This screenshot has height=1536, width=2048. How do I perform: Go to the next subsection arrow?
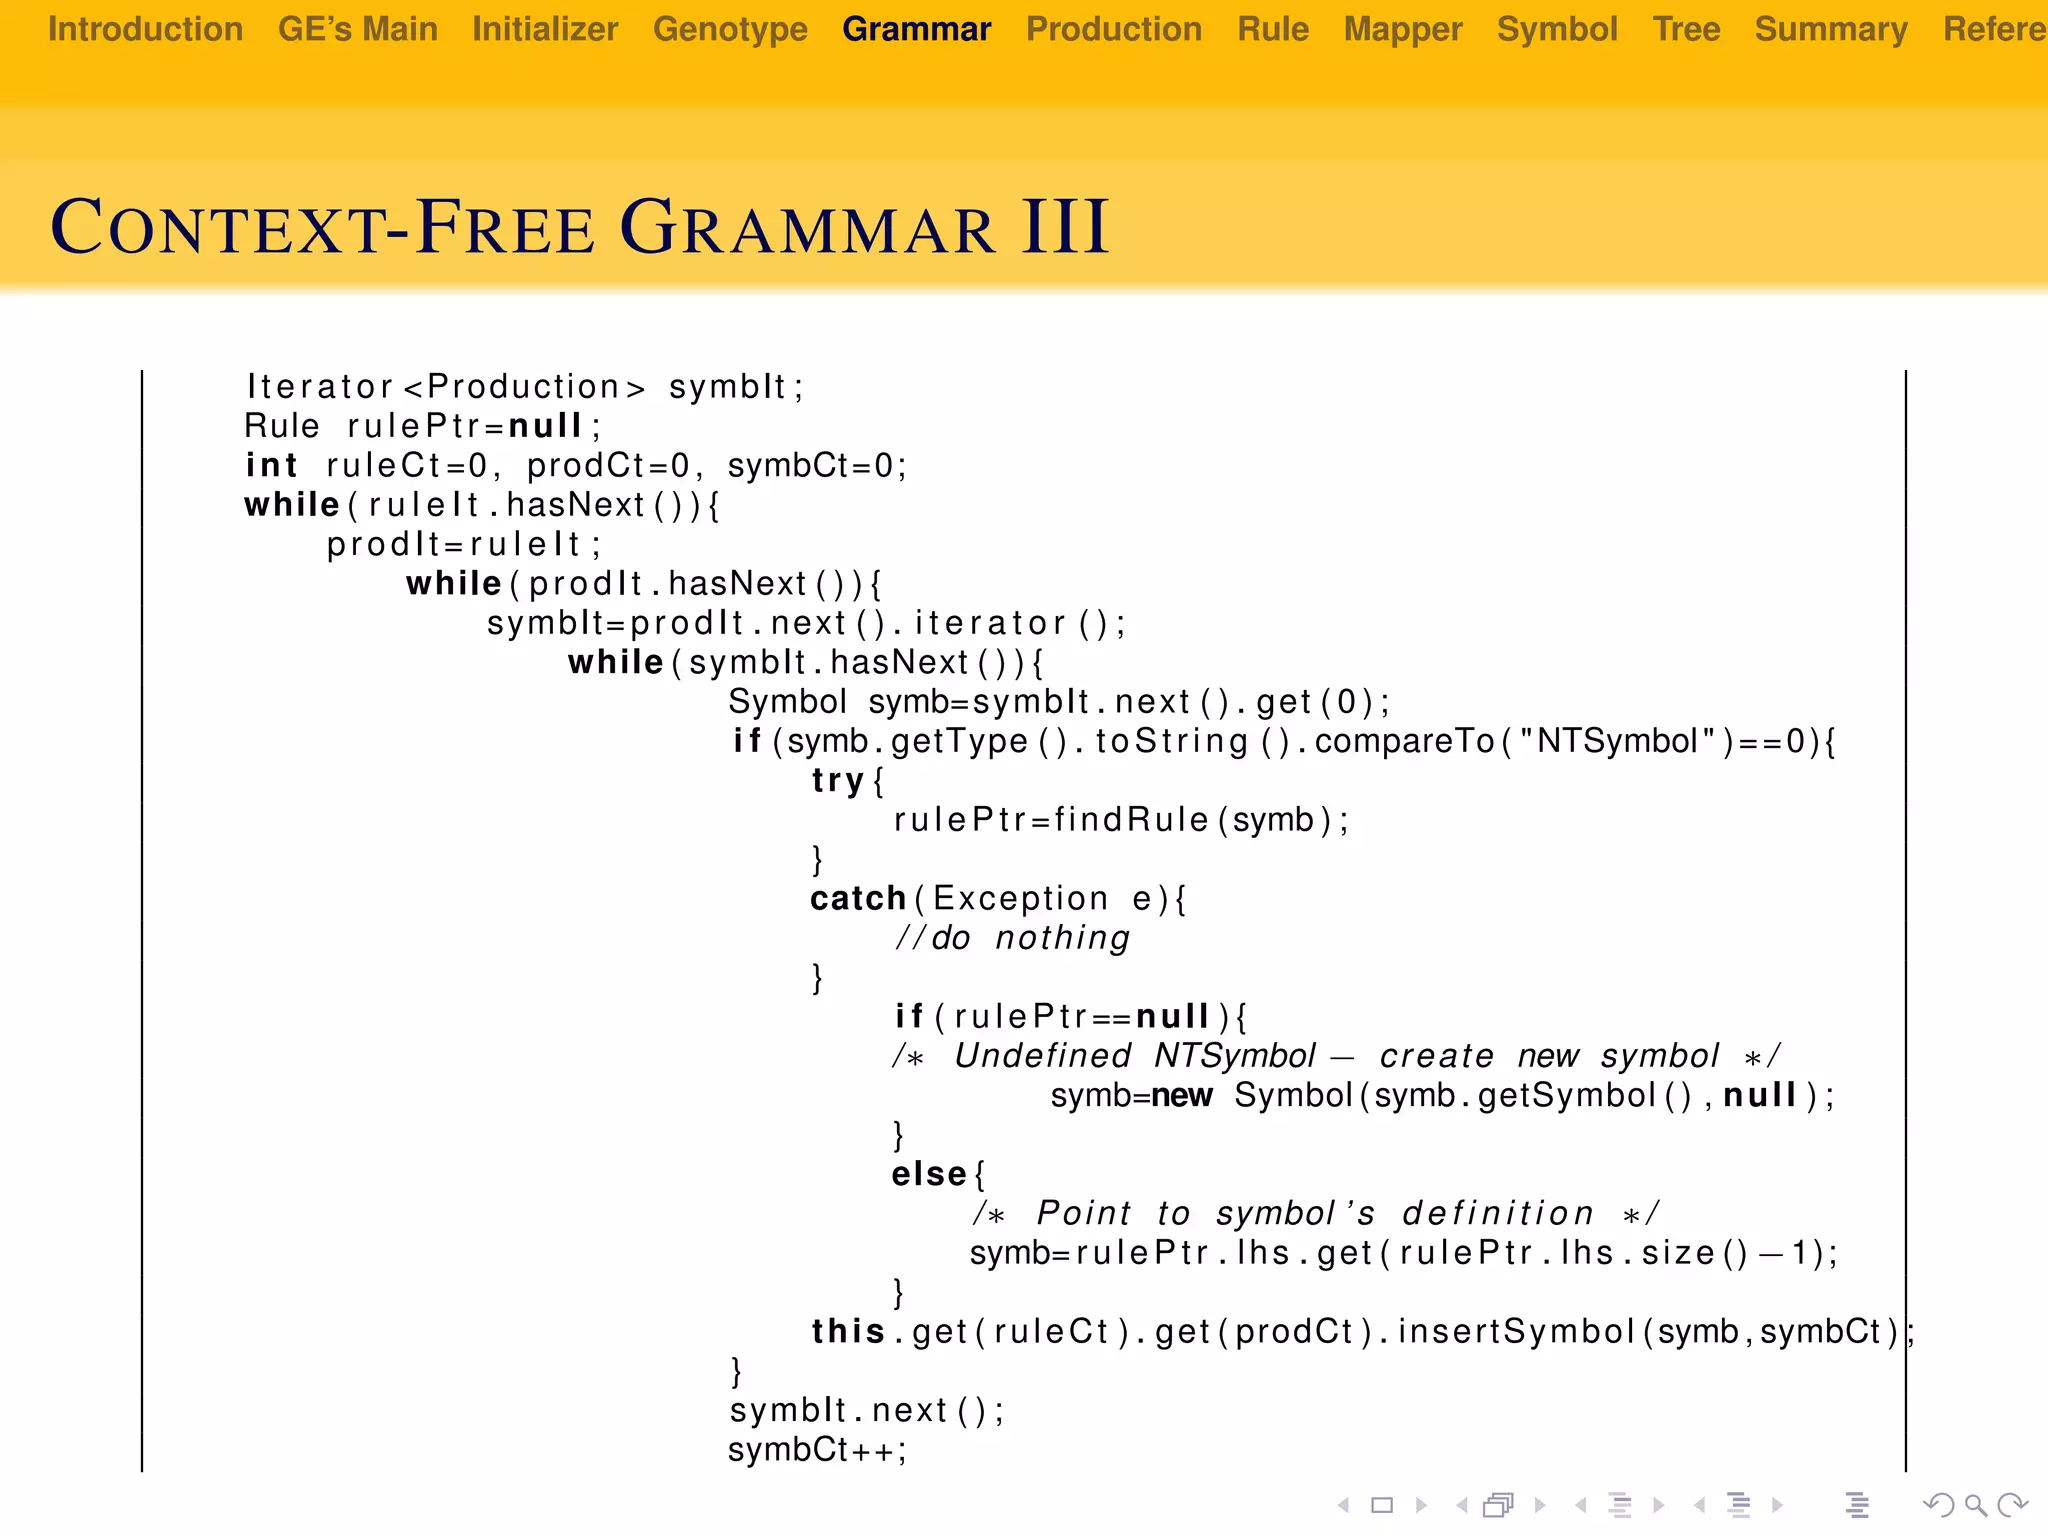pyautogui.click(x=1659, y=1505)
